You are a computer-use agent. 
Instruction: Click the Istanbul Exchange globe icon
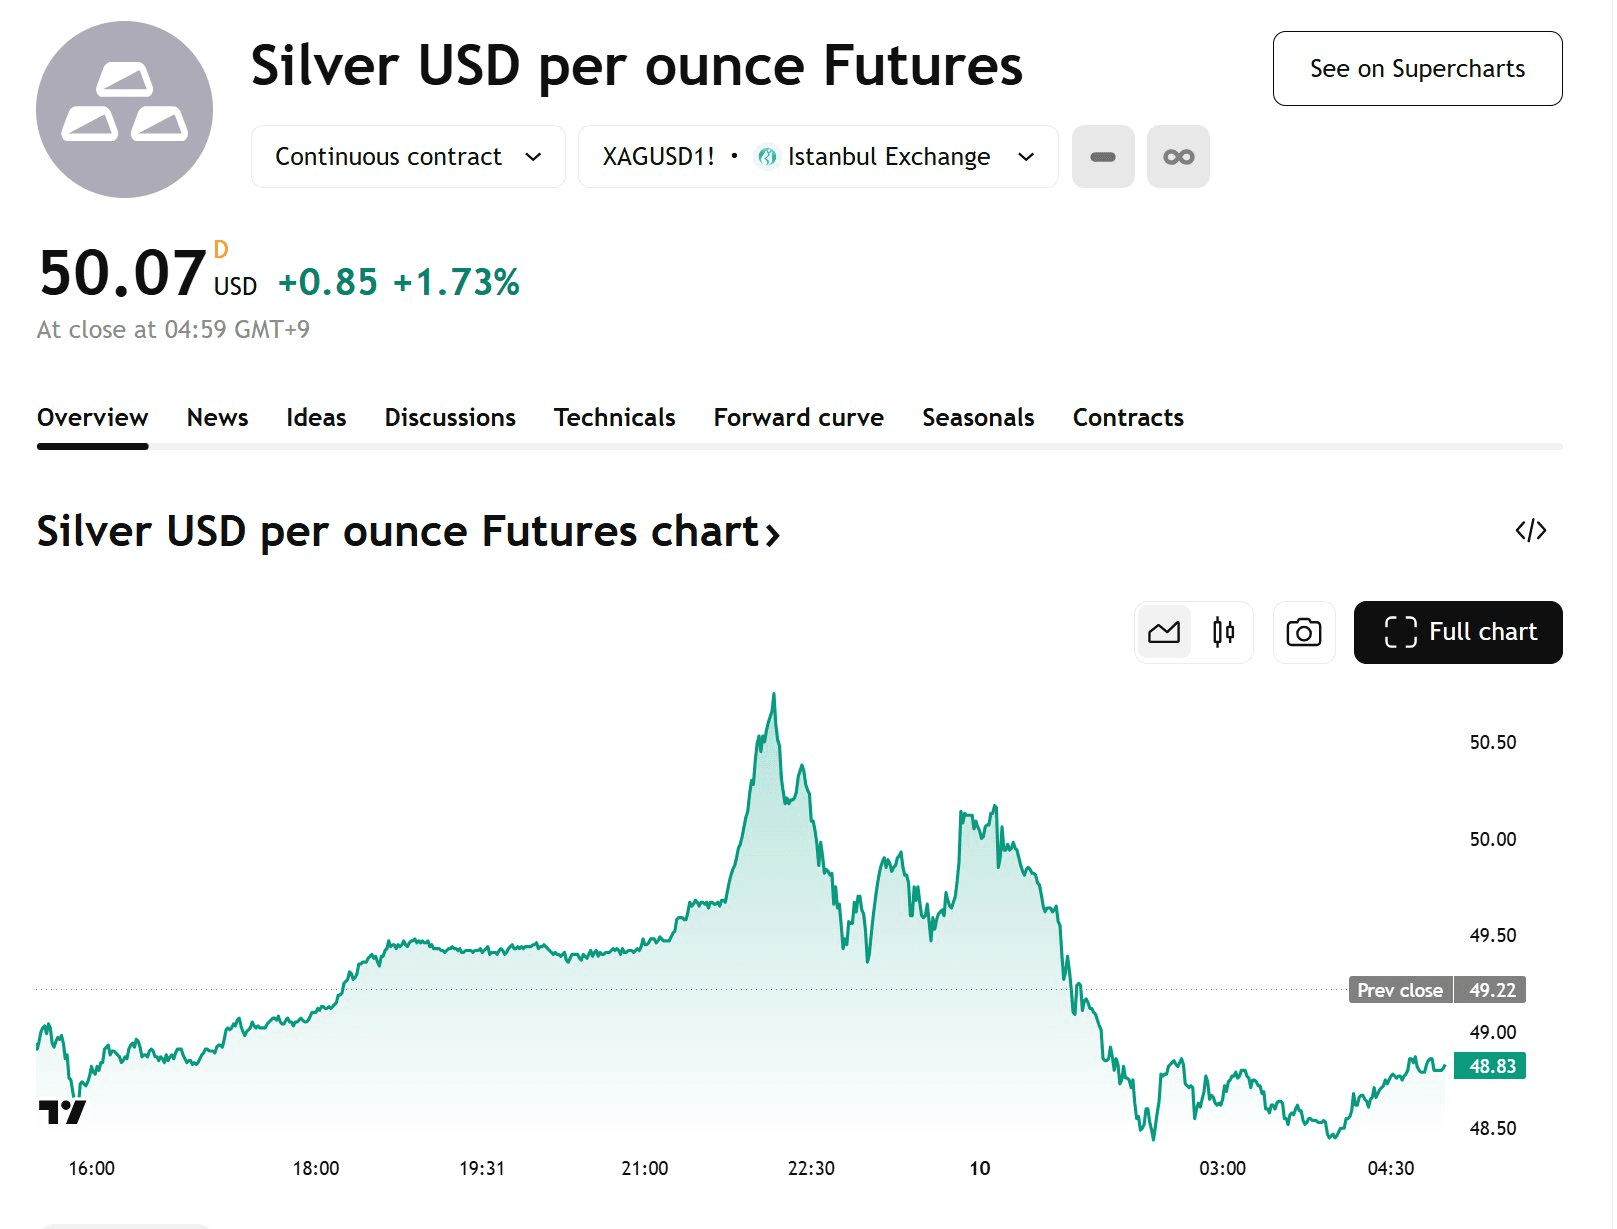tap(767, 157)
